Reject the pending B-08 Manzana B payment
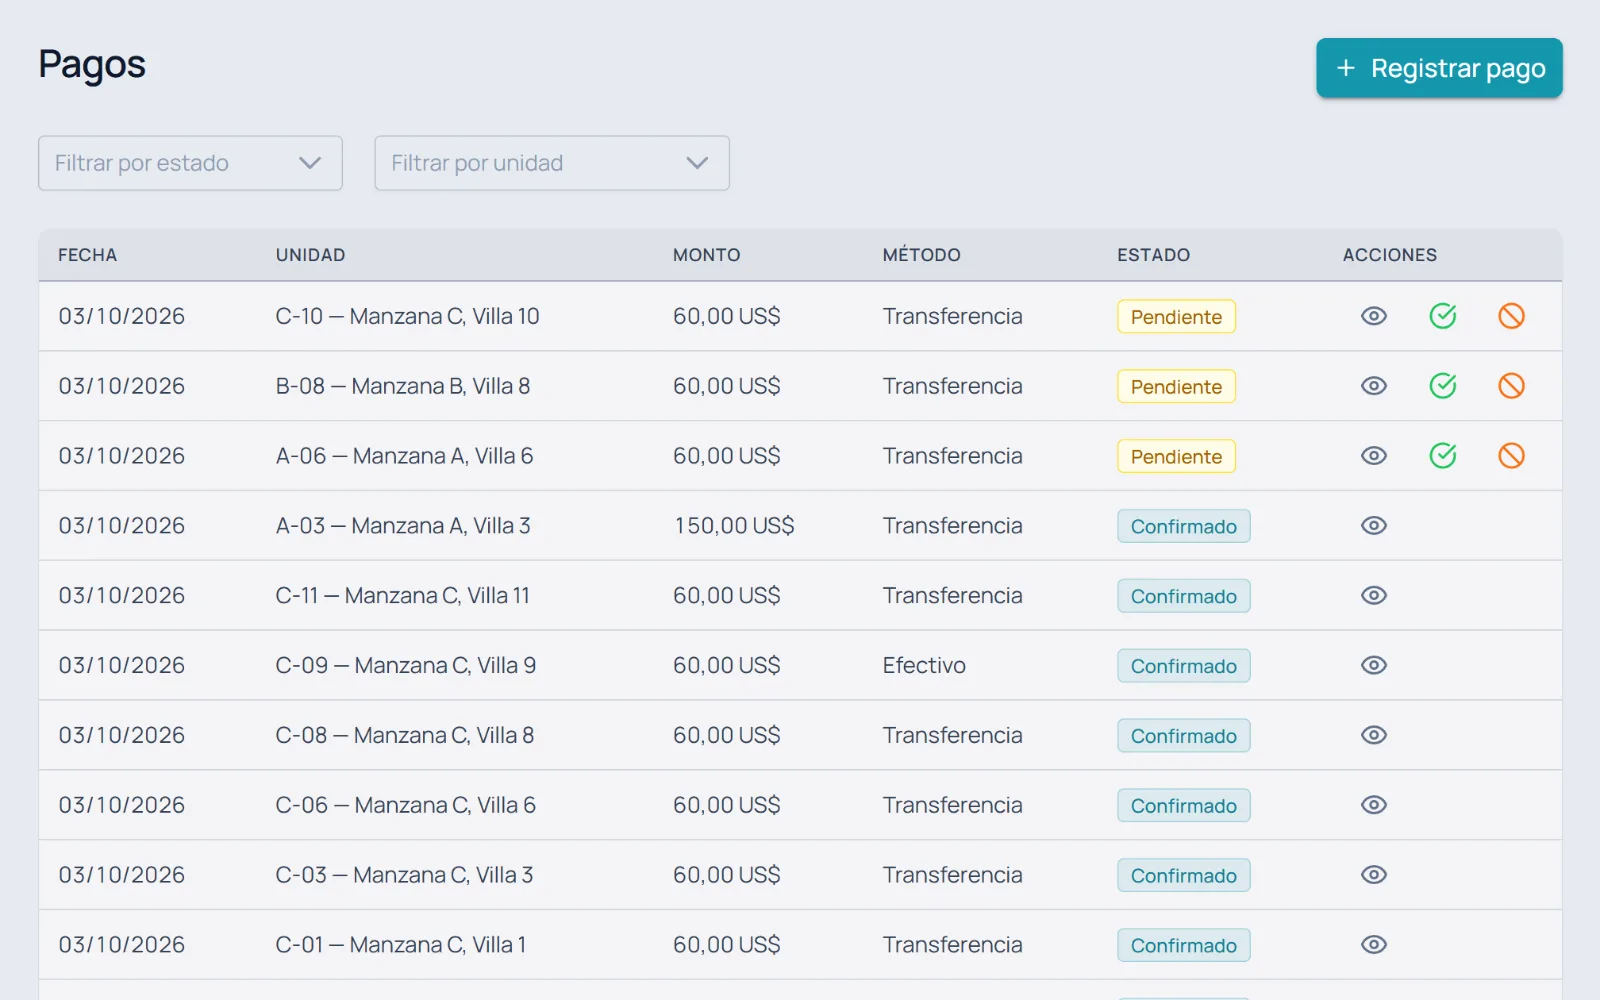1600x1000 pixels. tap(1512, 386)
